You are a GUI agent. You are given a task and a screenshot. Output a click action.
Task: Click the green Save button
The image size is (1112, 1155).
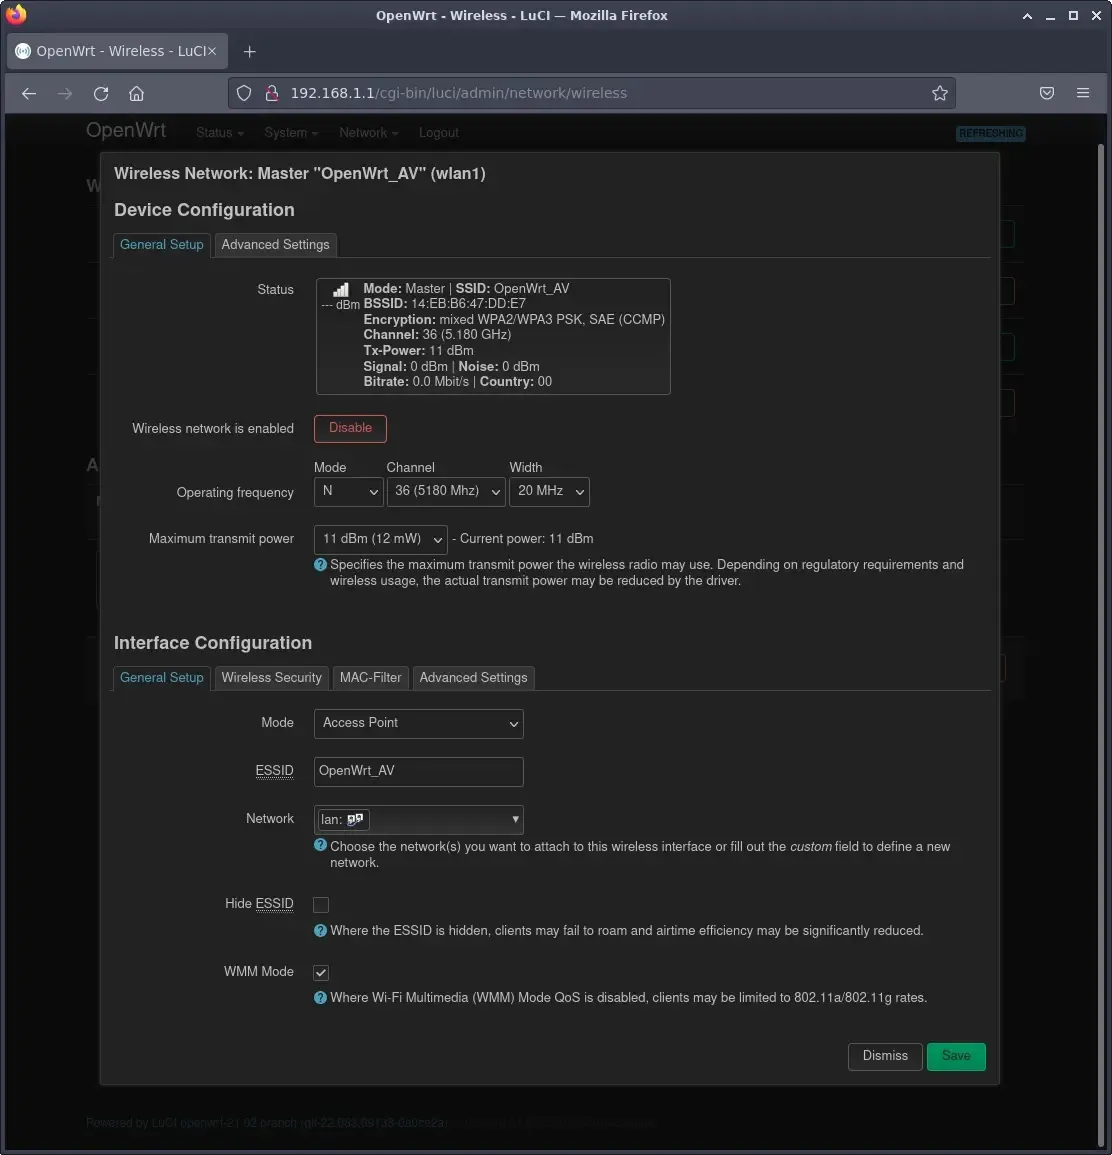955,1056
